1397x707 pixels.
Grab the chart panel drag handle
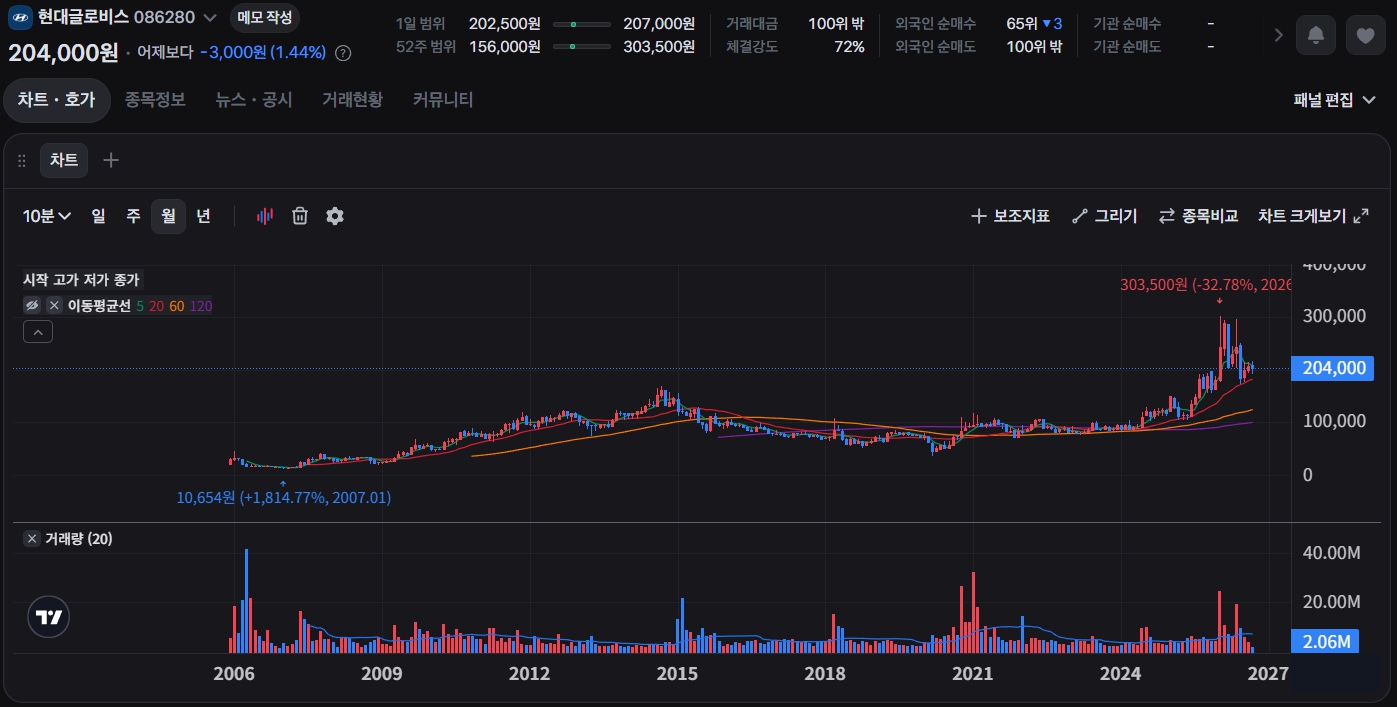point(22,160)
